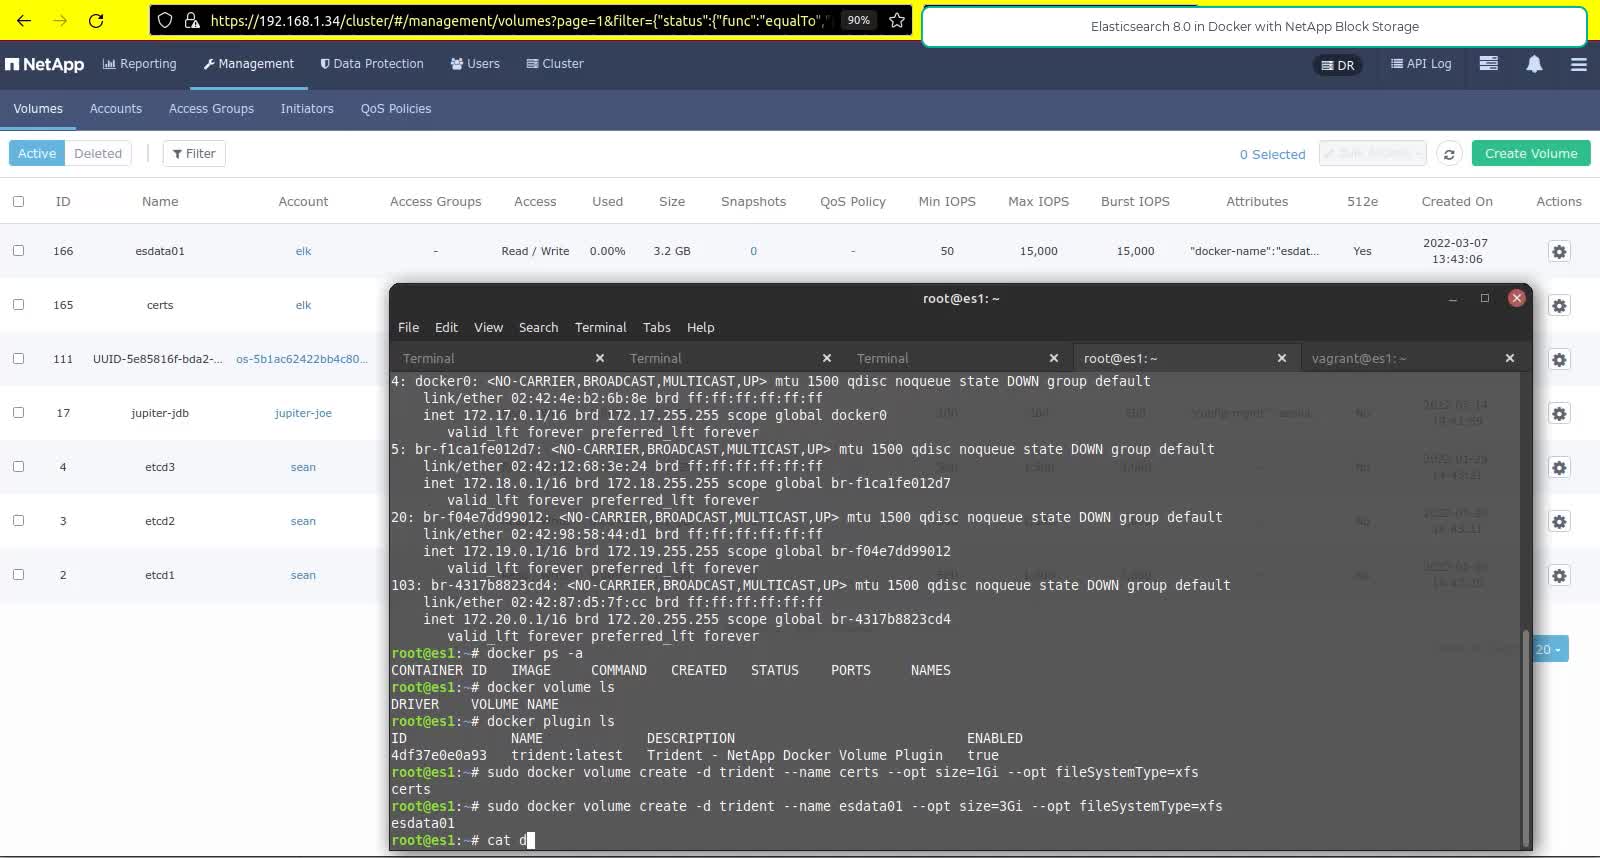The image size is (1600, 858).
Task: Select all volumes with header checkbox
Action: click(x=18, y=201)
